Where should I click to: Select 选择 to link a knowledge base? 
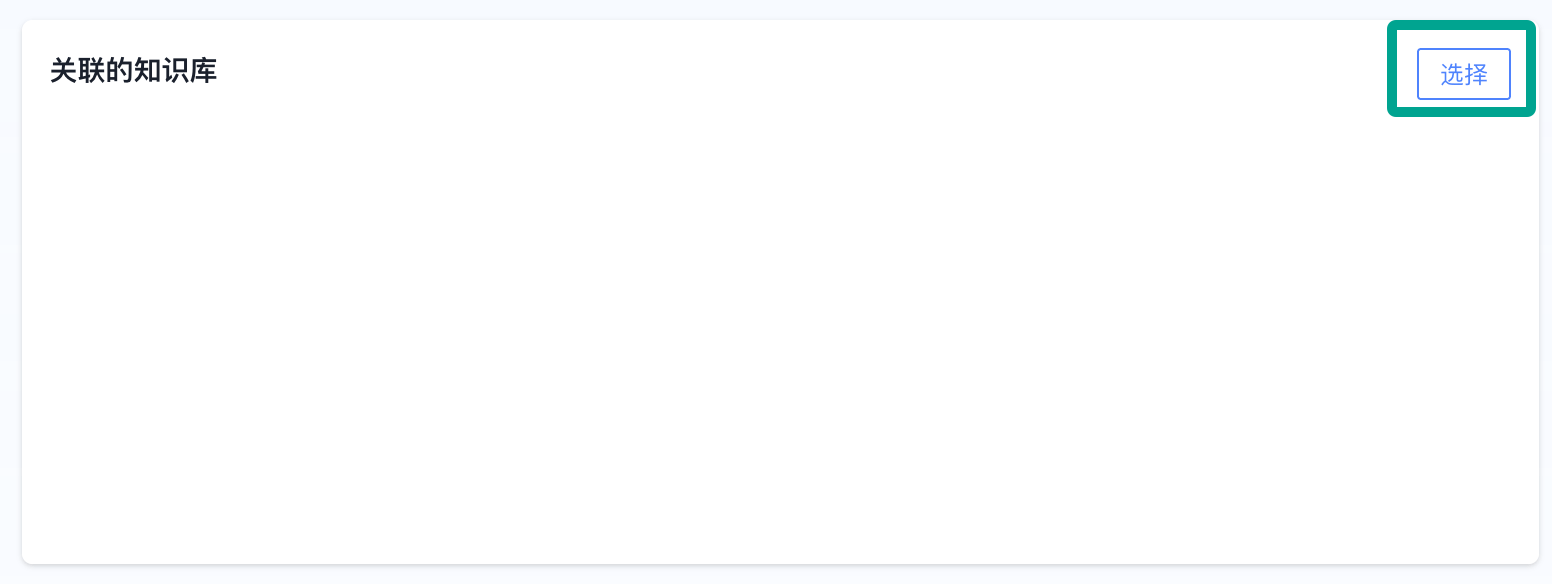coord(1463,74)
